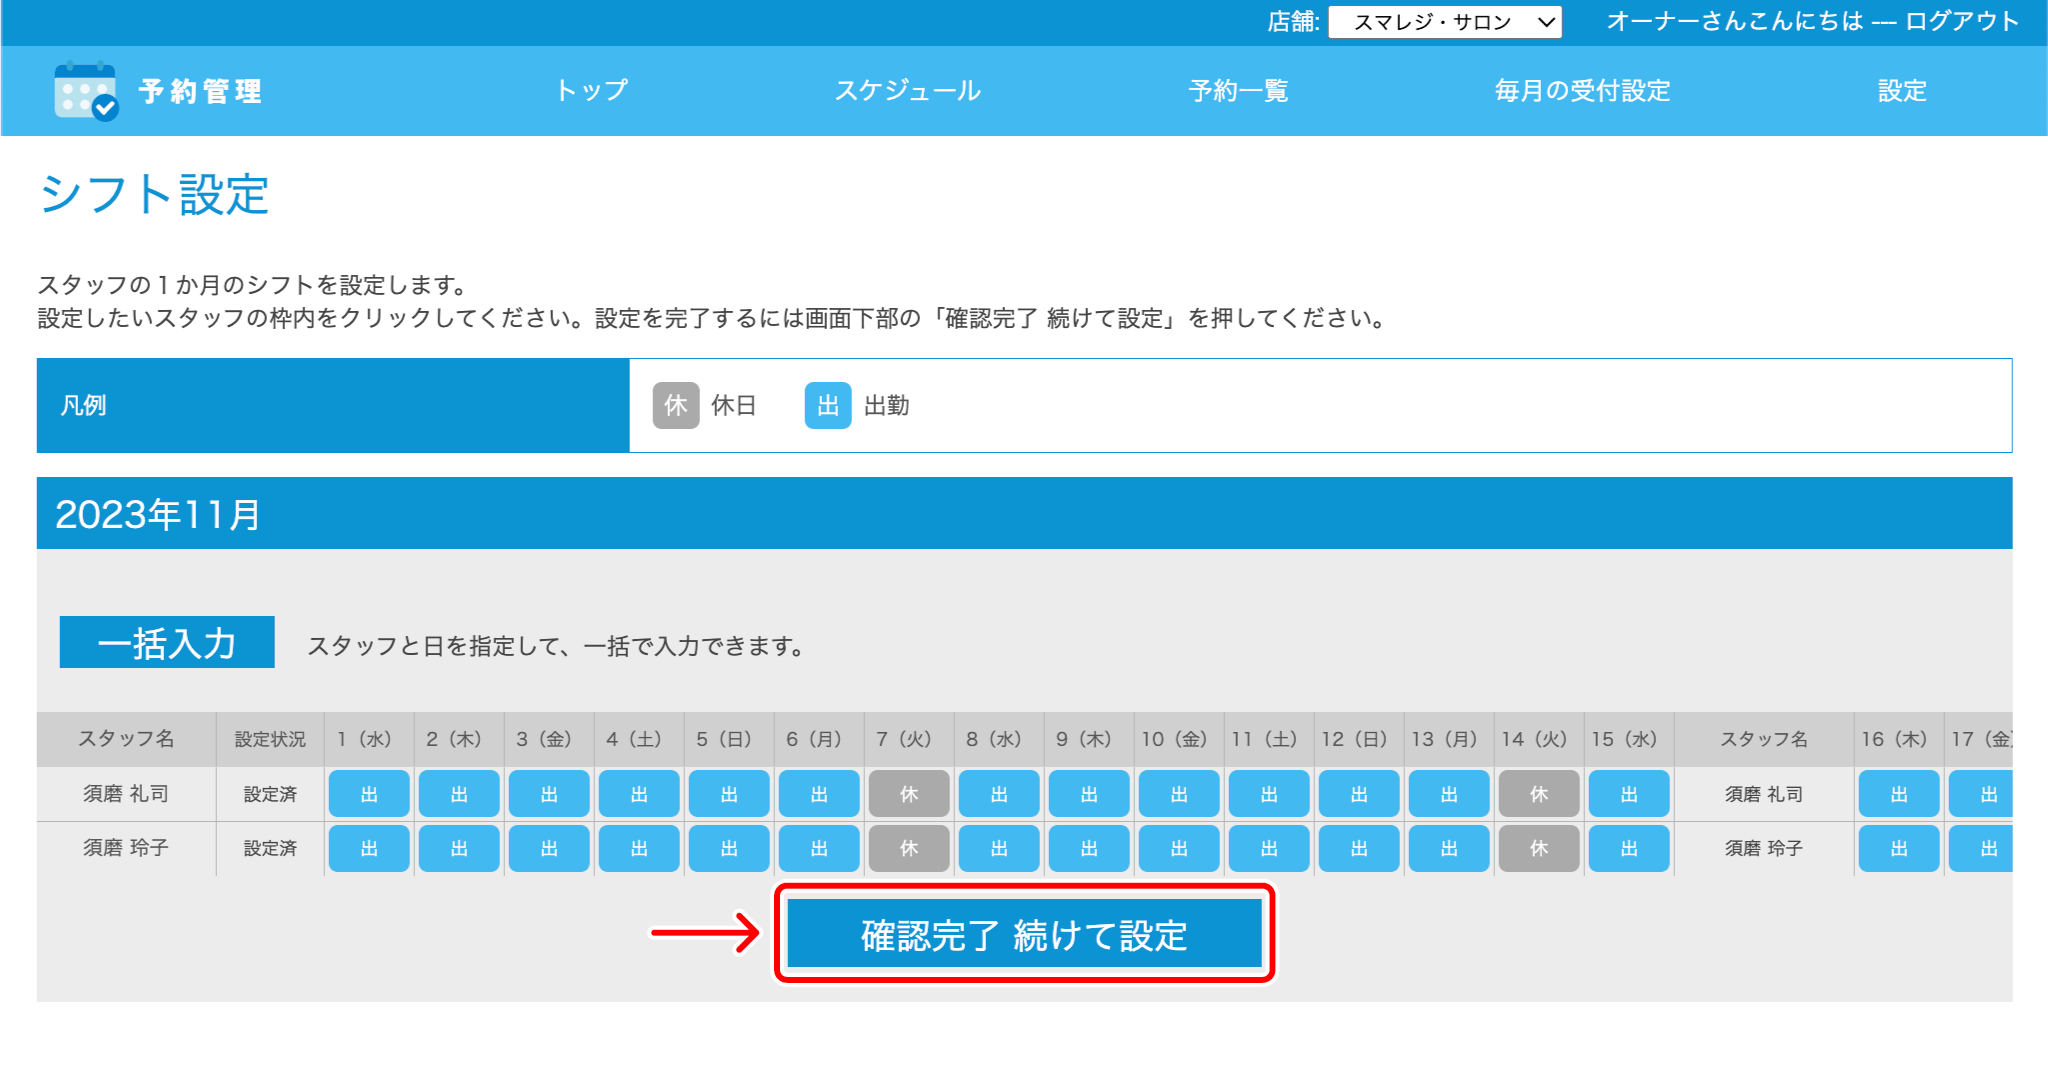Screen dimensions: 2048x1070
Task: Open the 店舗 store dropdown
Action: [x=1444, y=22]
